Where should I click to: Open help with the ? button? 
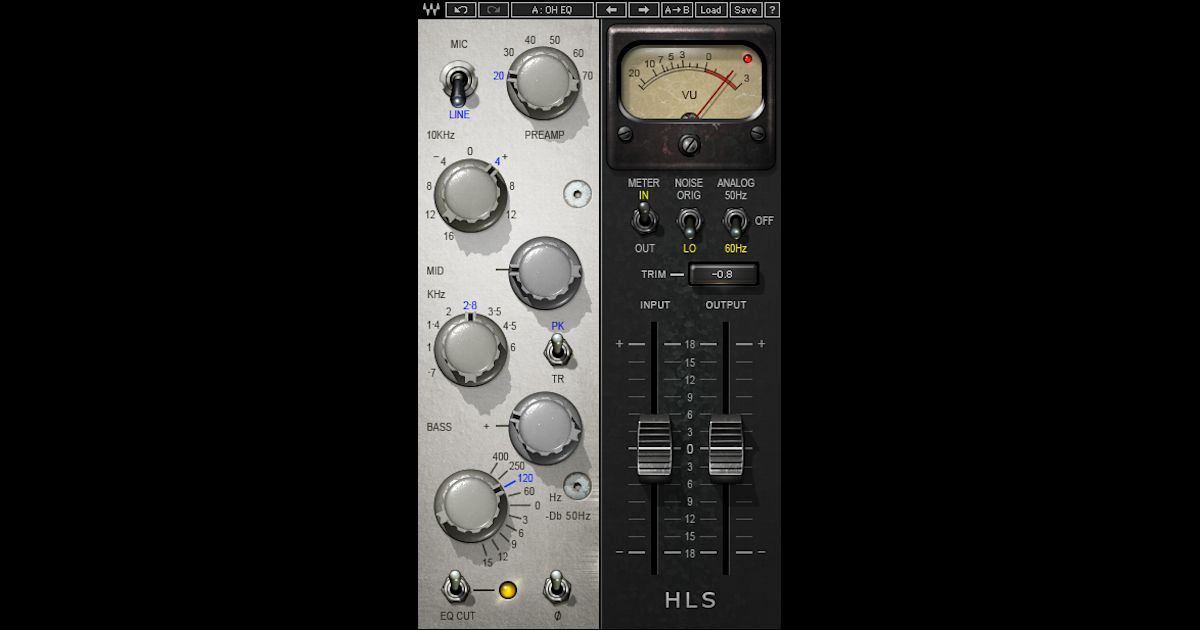[x=770, y=9]
